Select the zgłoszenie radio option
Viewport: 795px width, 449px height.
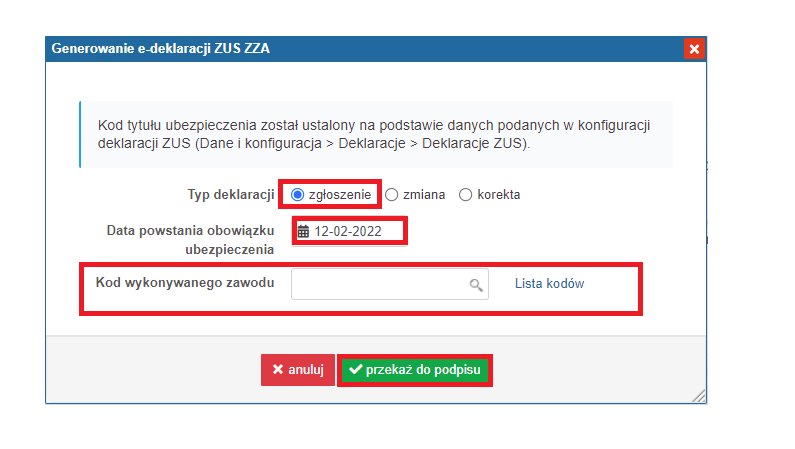pyautogui.click(x=297, y=194)
